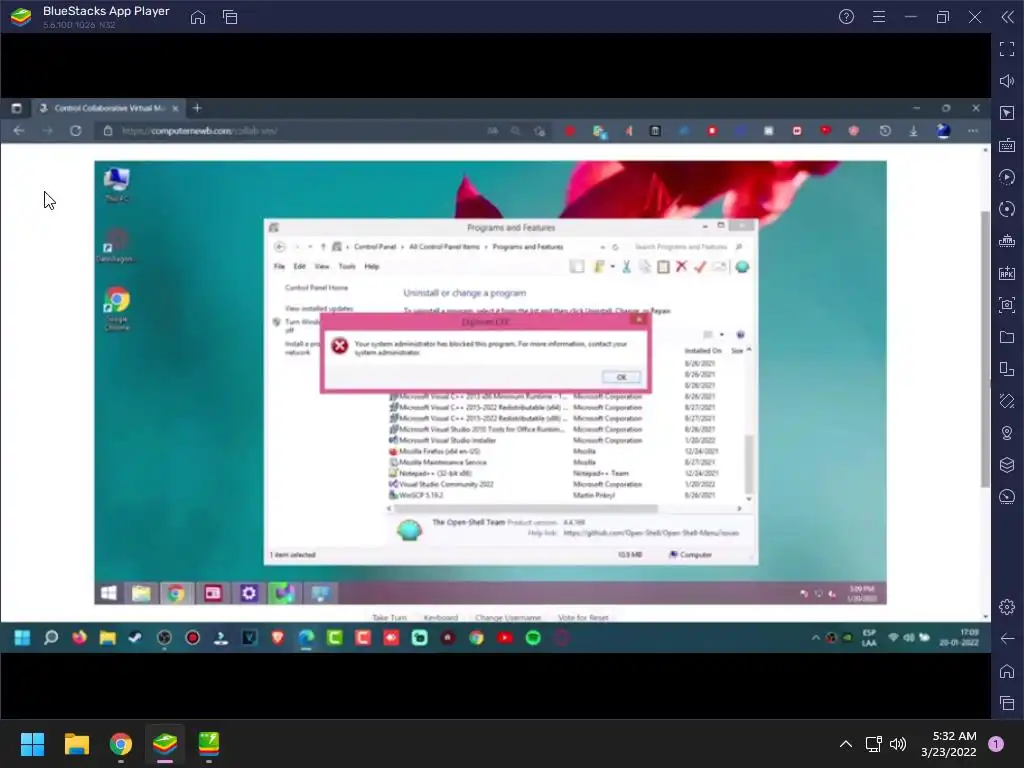Click the Google Chrome desktop shortcut in VM
This screenshot has height=768, width=1024.
[117, 308]
